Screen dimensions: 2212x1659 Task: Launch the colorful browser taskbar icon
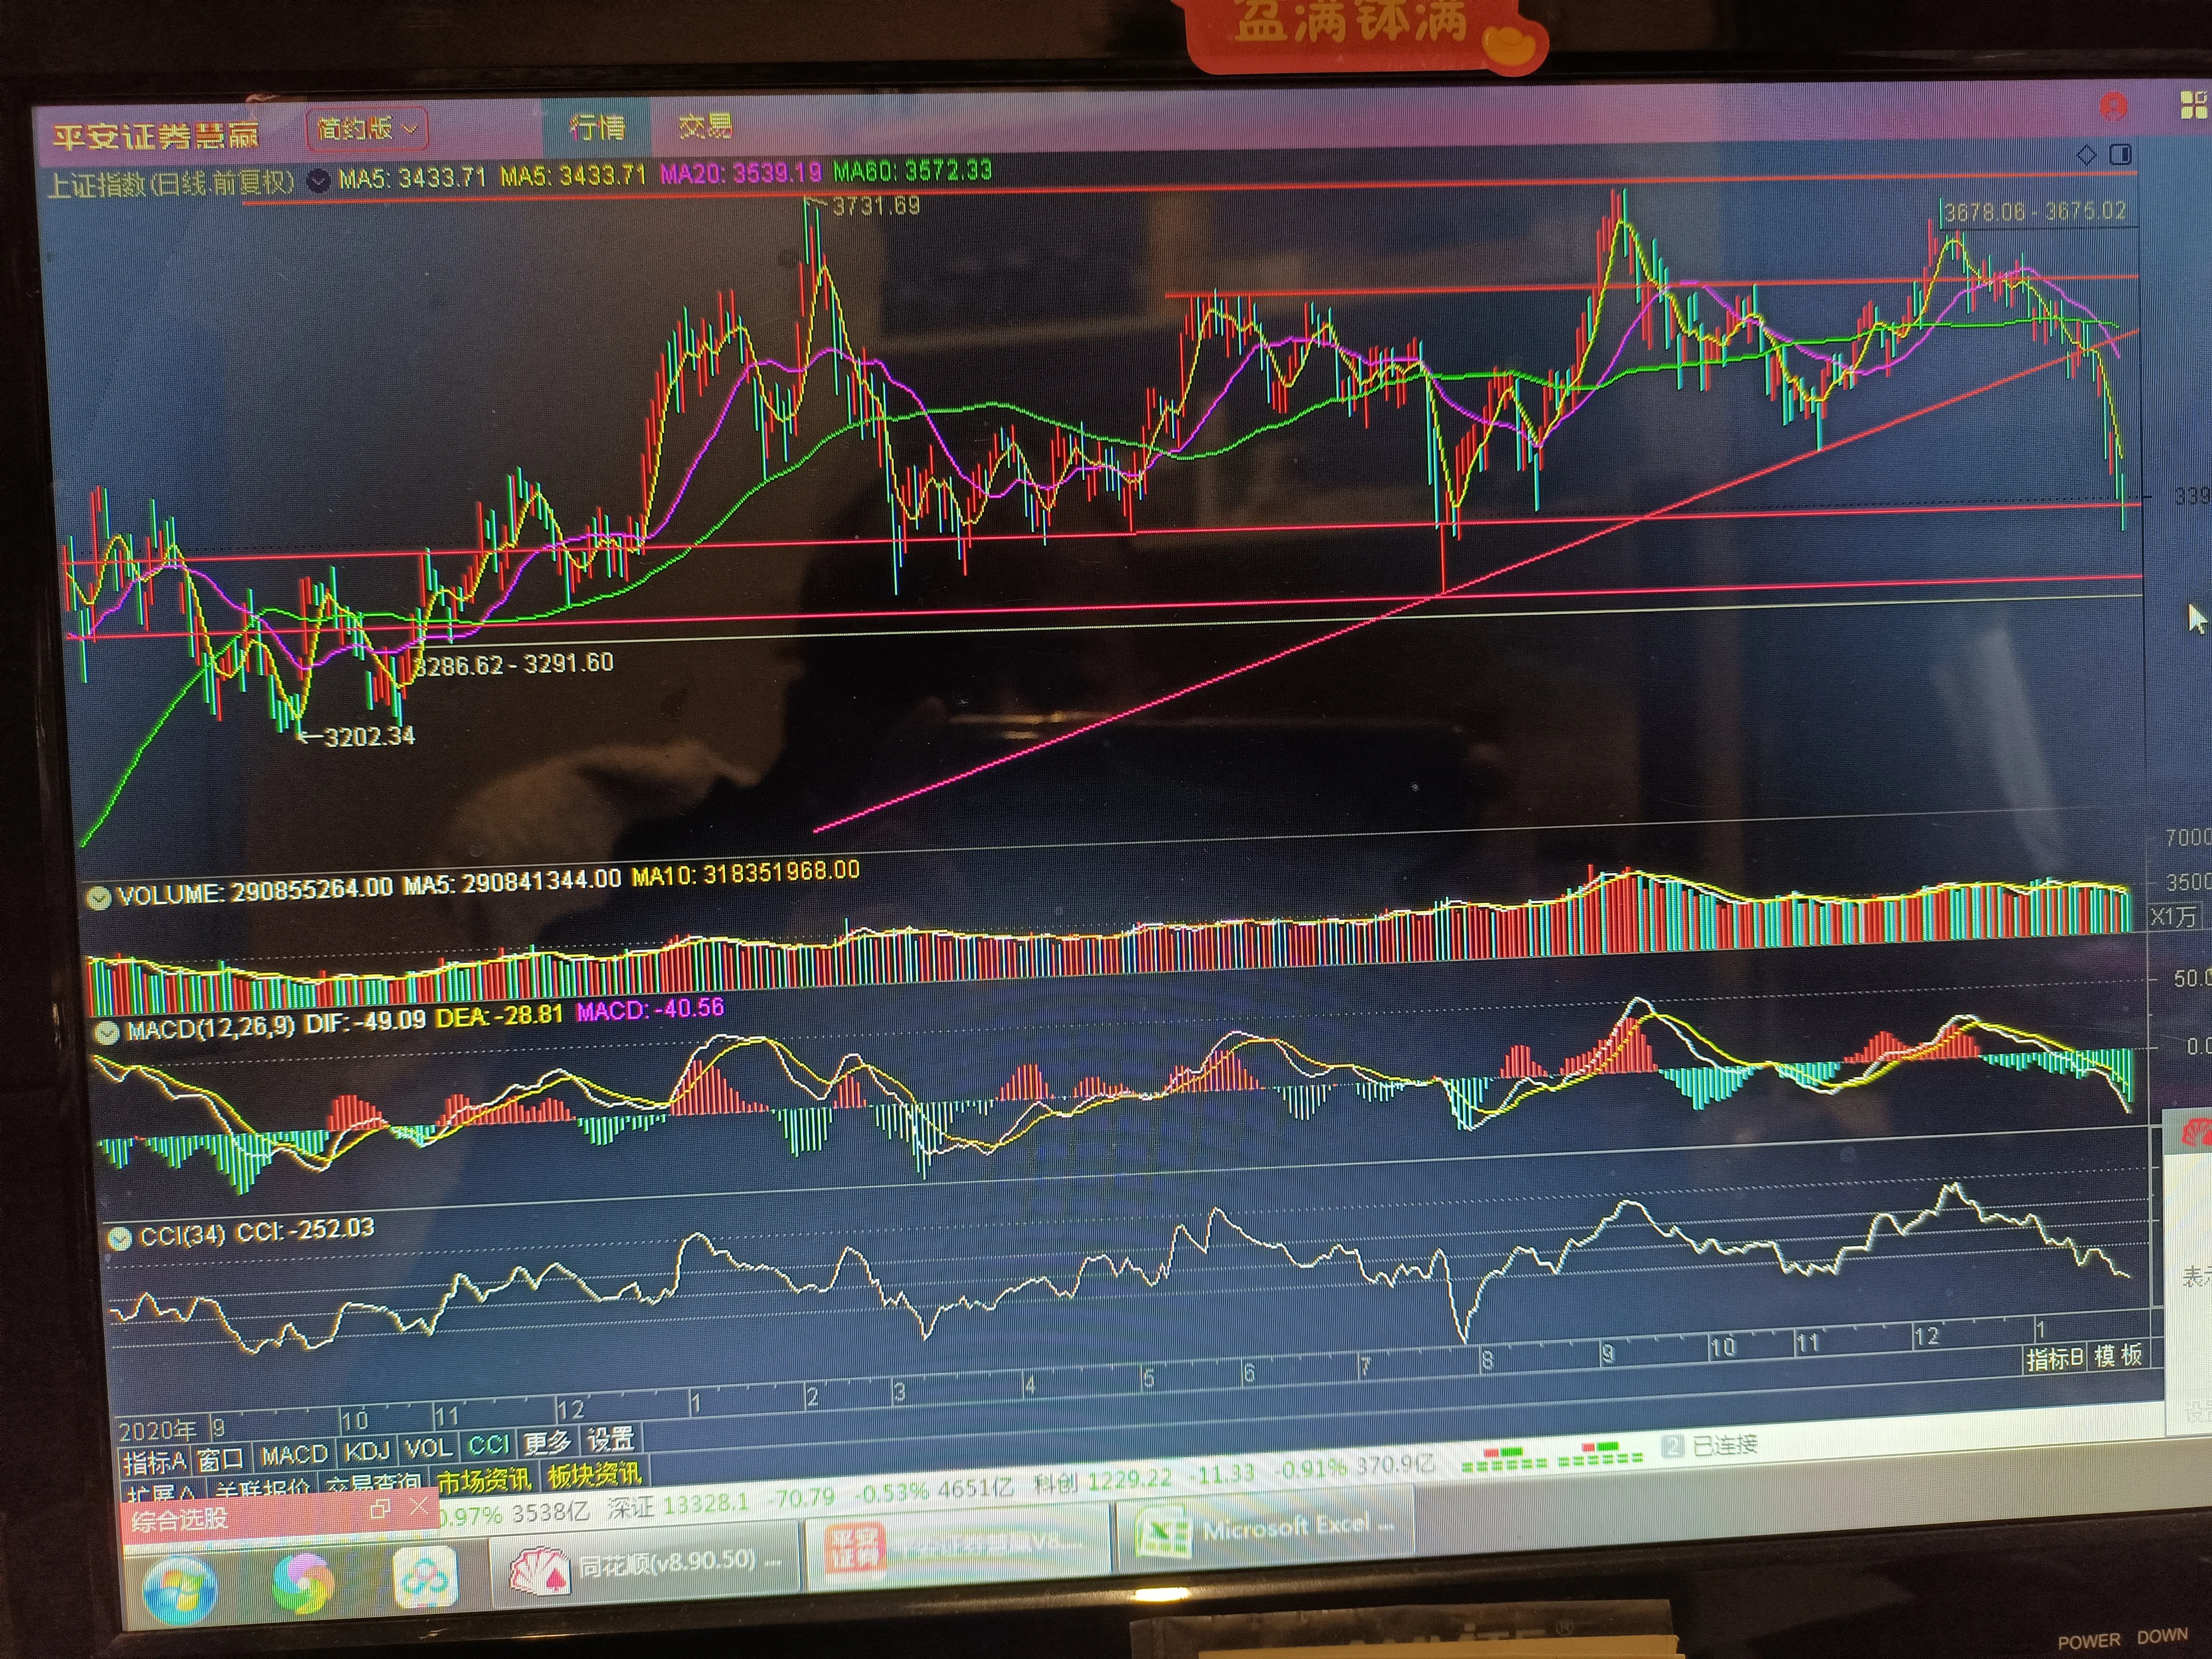pyautogui.click(x=303, y=1583)
